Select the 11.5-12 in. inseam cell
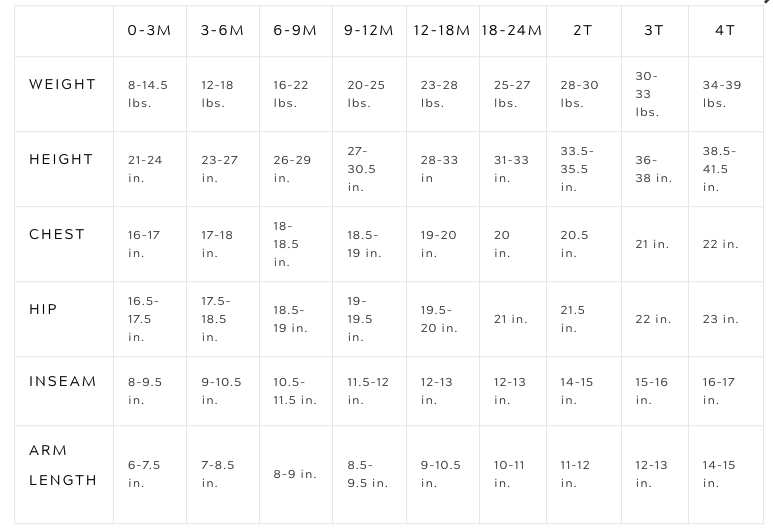 [367, 391]
